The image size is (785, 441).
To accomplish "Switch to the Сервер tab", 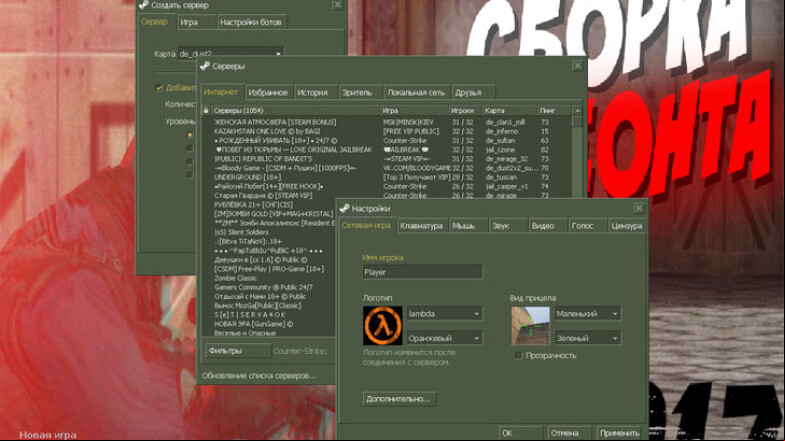I will coord(155,22).
